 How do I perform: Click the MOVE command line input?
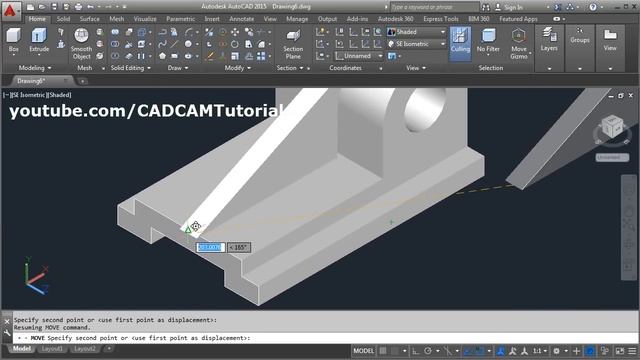[325, 338]
